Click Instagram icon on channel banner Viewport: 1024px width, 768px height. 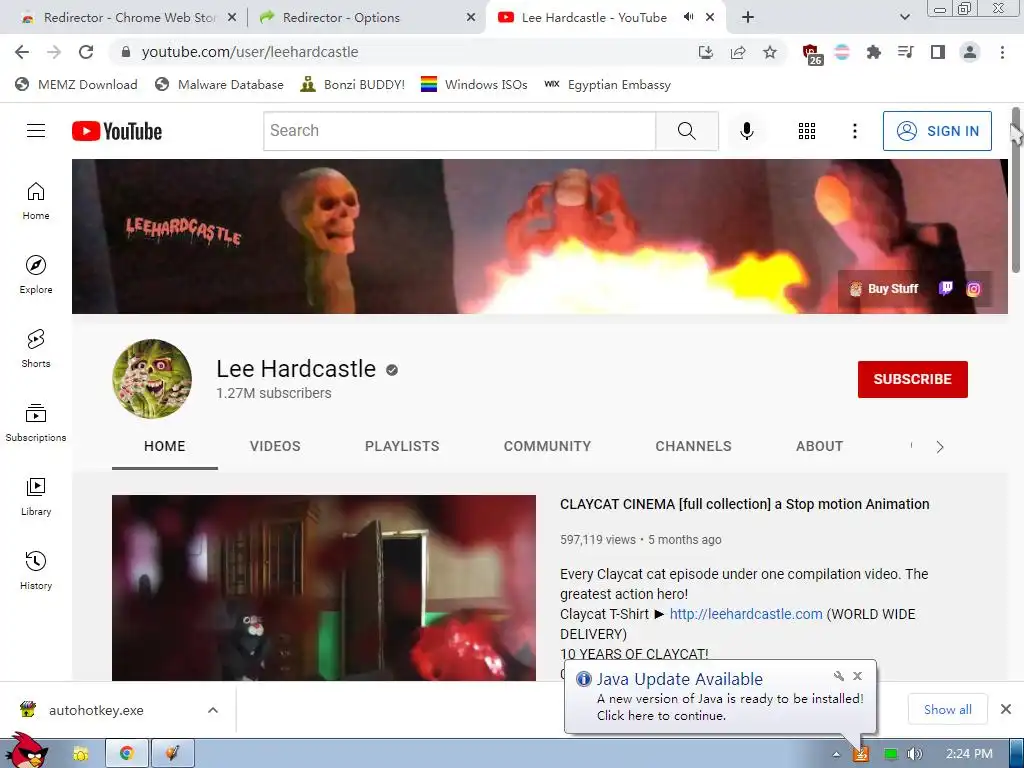[x=973, y=289]
